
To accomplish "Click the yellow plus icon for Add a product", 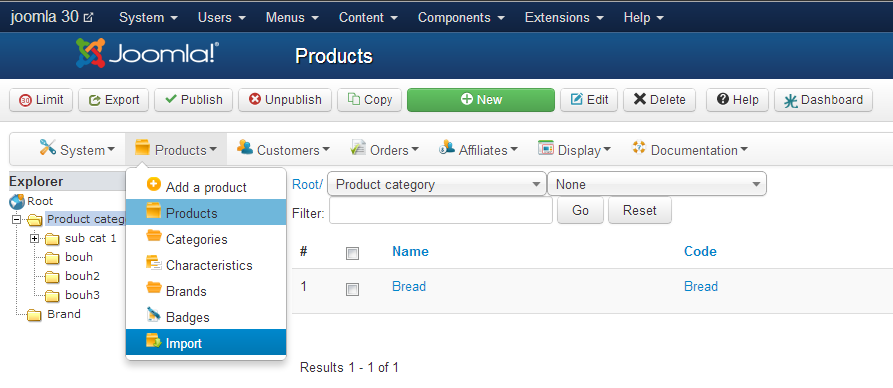I will (153, 185).
